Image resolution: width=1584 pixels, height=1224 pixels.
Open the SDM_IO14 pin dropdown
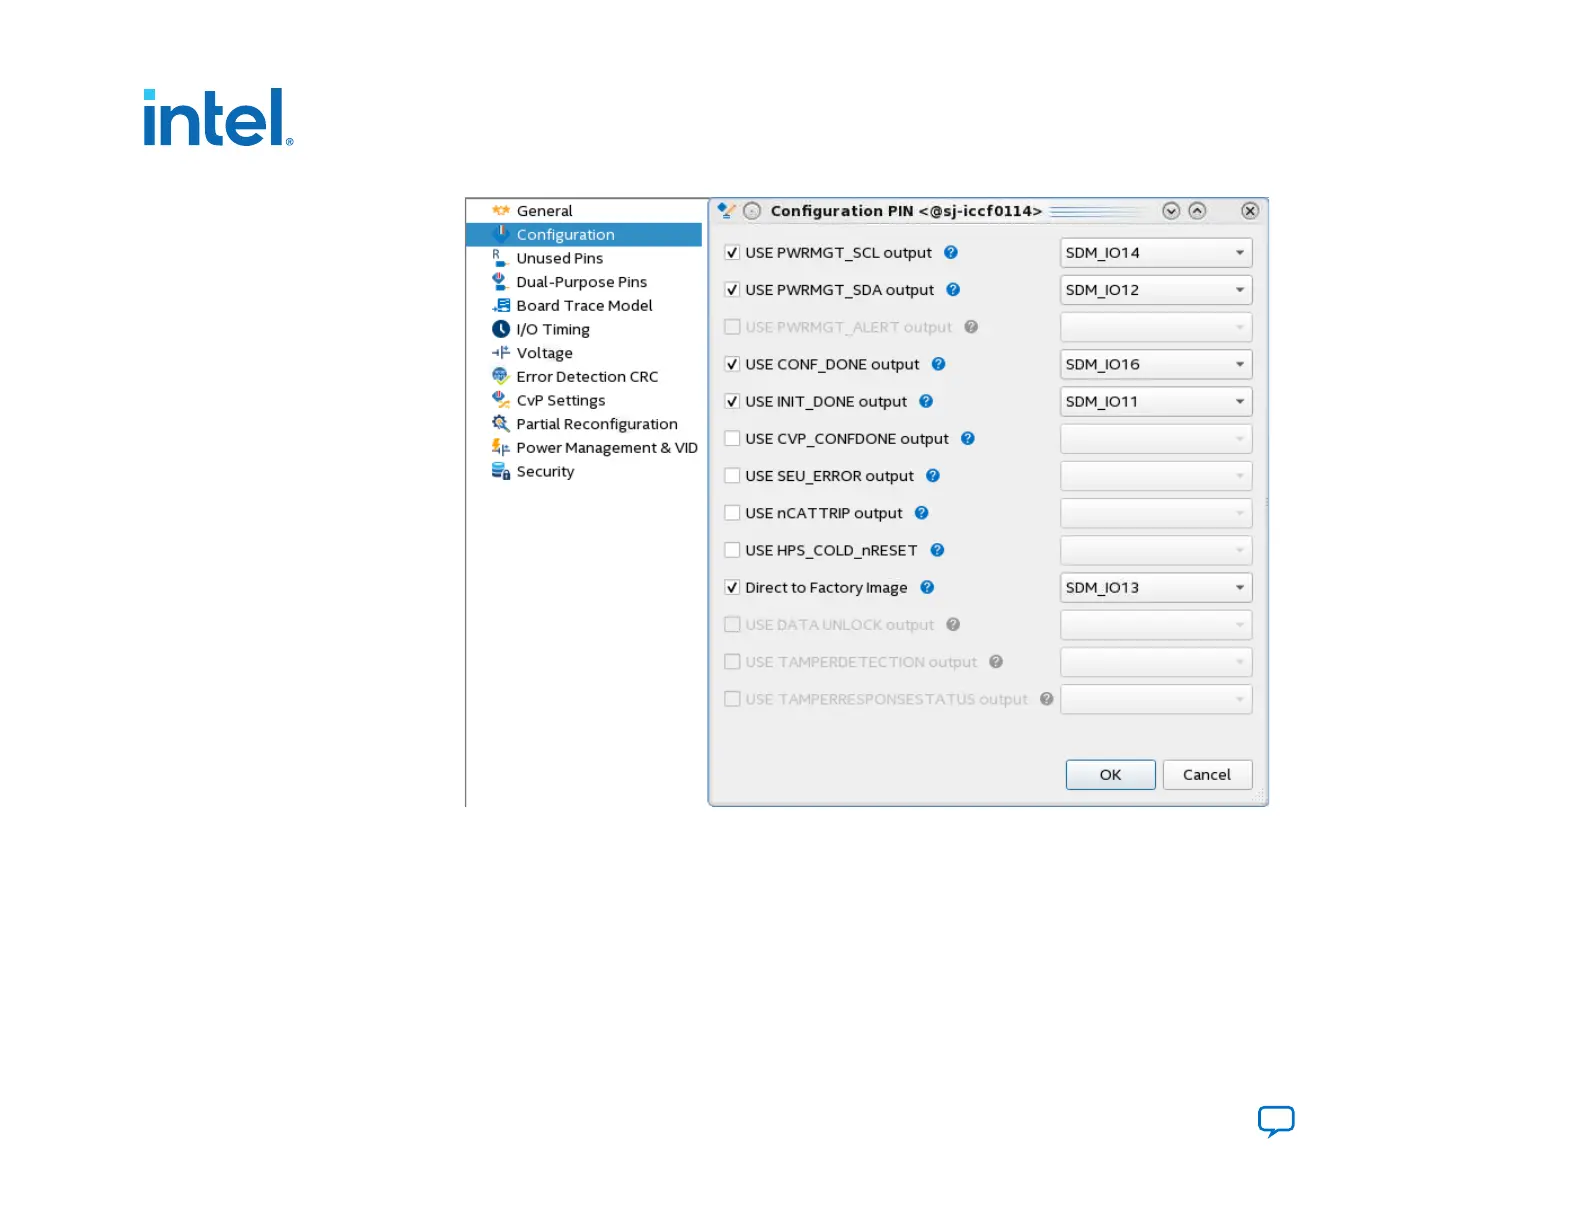[x=1156, y=253]
